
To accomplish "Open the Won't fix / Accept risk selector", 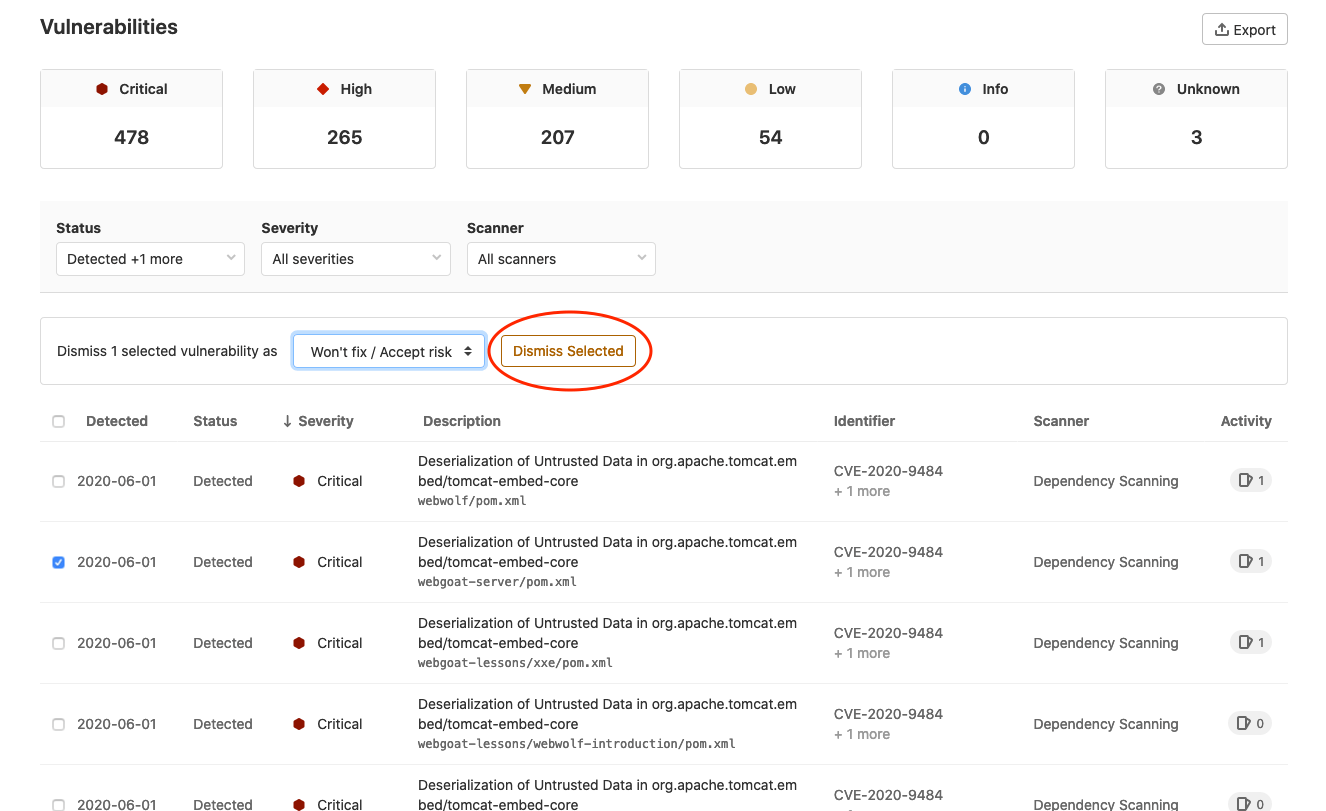I will tap(389, 352).
